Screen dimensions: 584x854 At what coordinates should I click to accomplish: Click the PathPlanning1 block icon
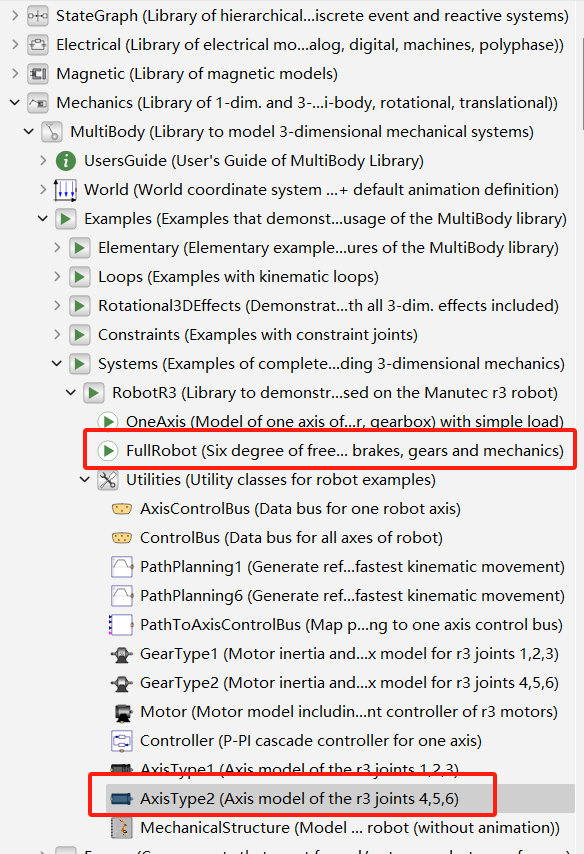(x=121, y=567)
